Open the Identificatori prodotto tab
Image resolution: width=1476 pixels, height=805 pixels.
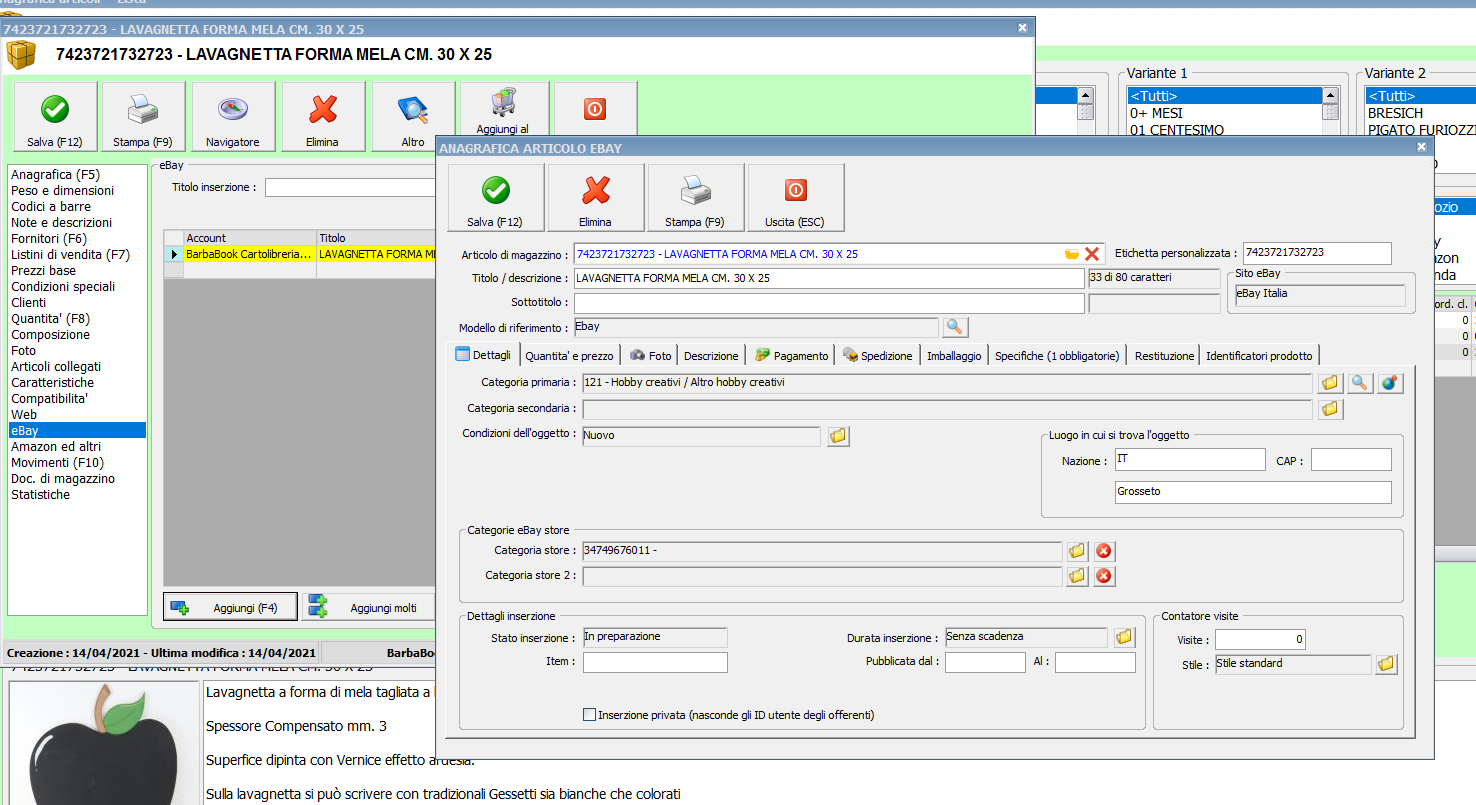(x=1259, y=356)
